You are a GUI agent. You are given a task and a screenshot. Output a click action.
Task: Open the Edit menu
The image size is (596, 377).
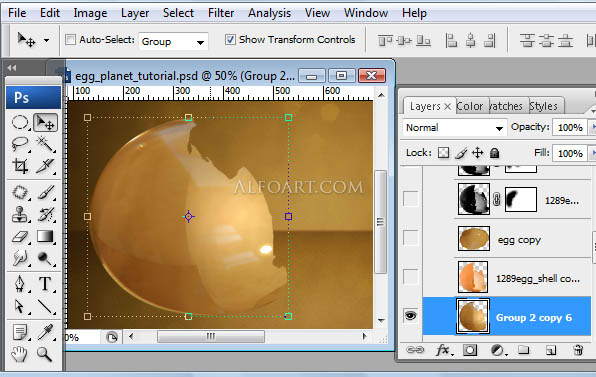[50, 13]
